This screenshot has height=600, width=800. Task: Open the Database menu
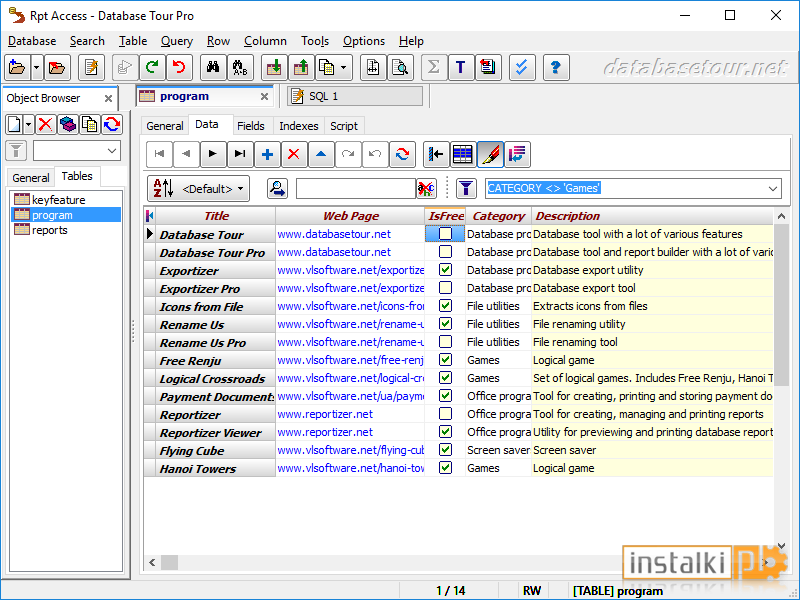click(32, 41)
